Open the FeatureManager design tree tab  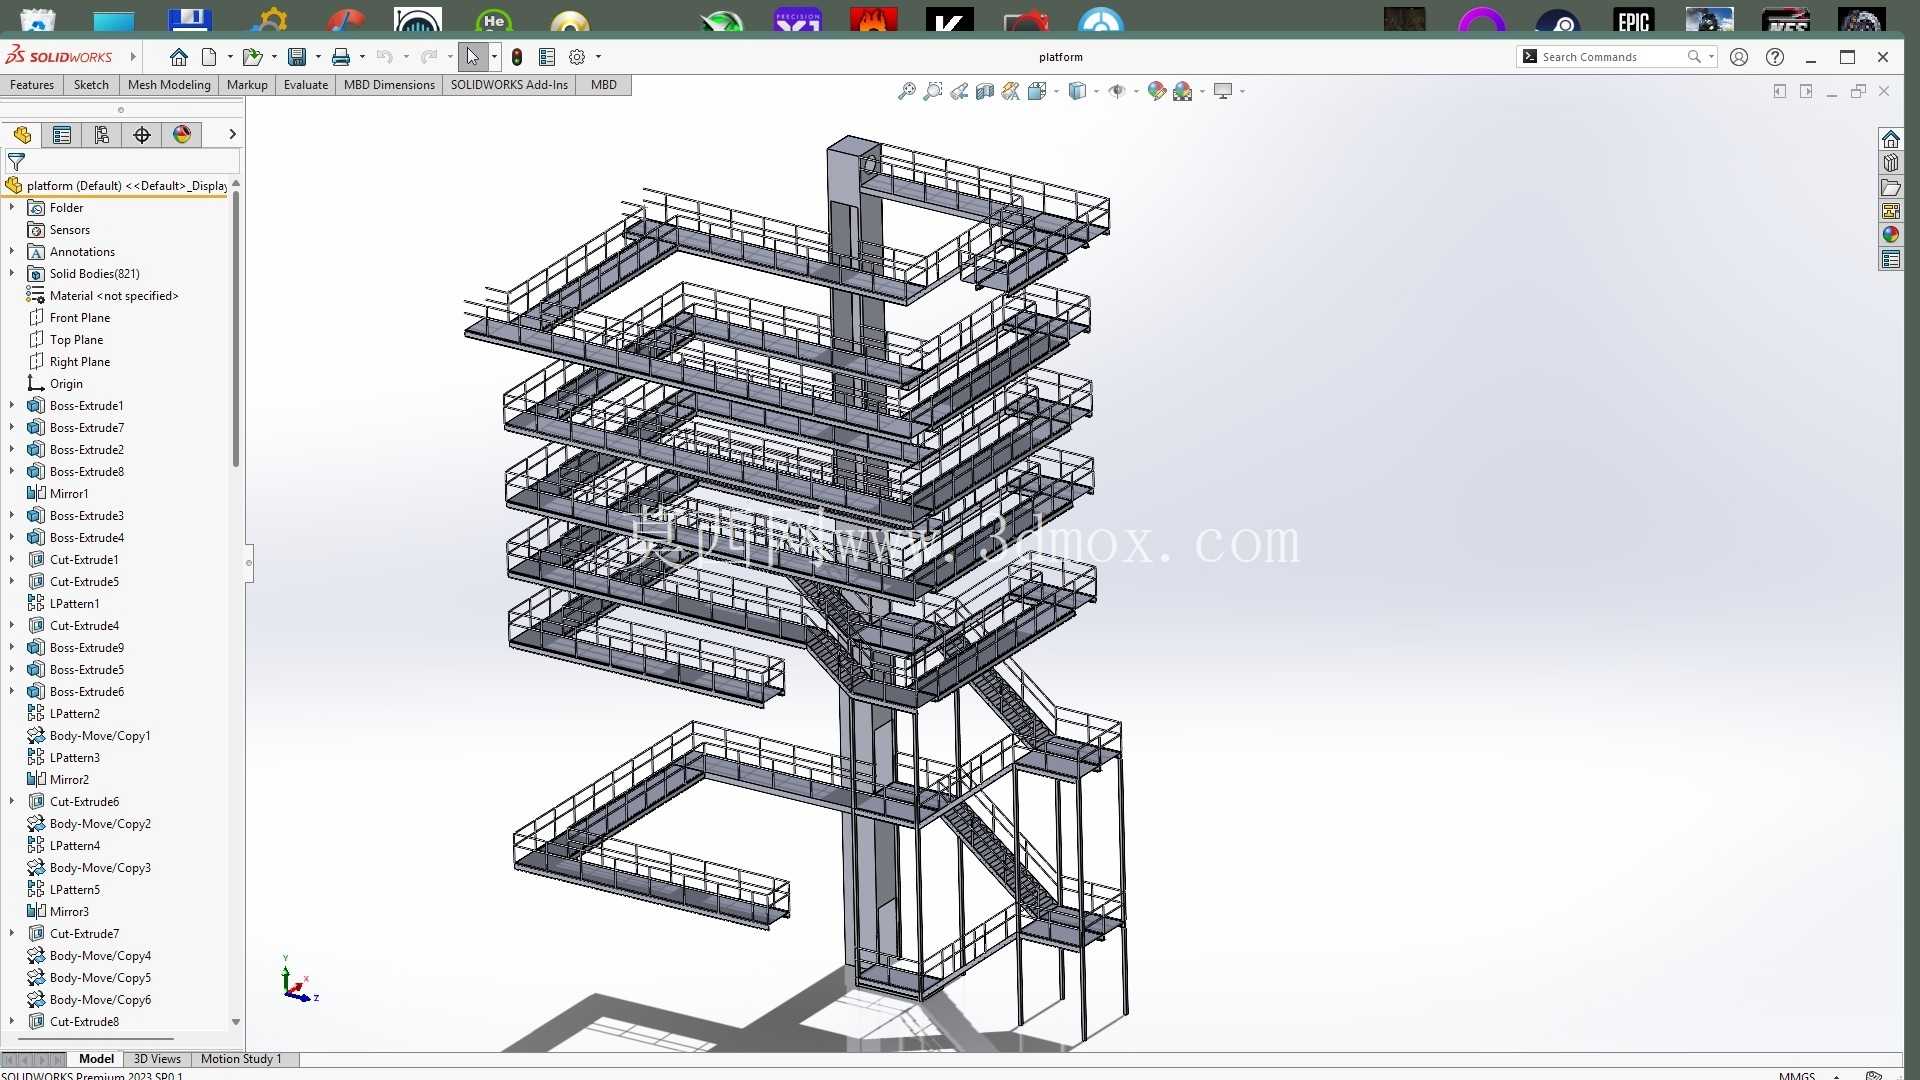point(22,135)
